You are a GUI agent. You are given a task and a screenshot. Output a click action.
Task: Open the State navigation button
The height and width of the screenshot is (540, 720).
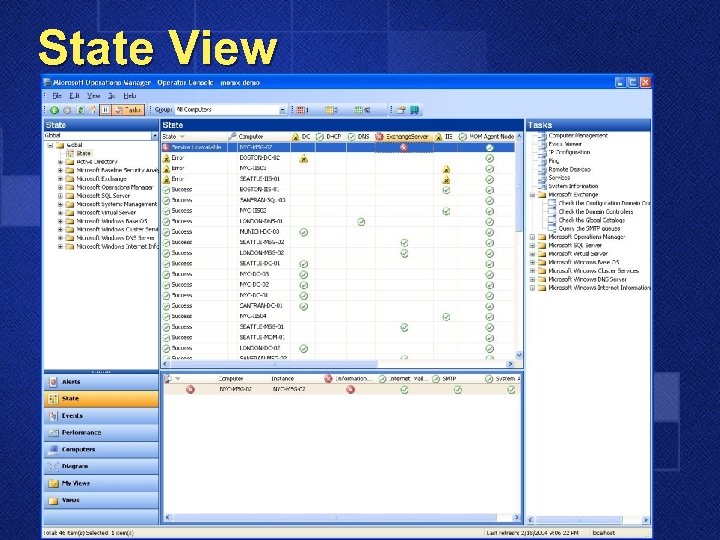pos(101,399)
